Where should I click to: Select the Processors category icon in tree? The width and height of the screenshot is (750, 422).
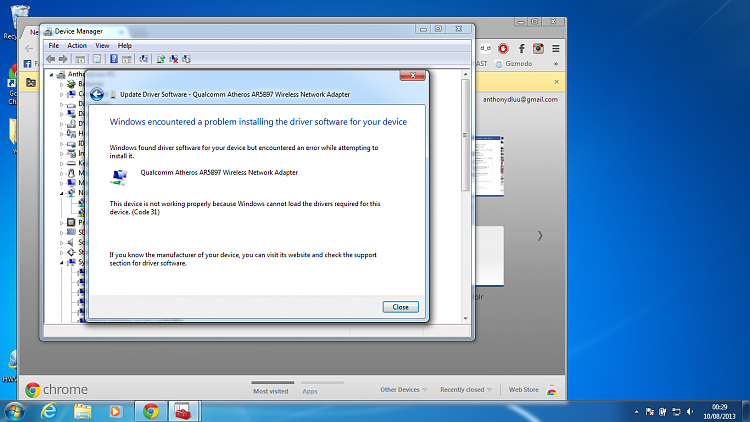click(x=71, y=222)
